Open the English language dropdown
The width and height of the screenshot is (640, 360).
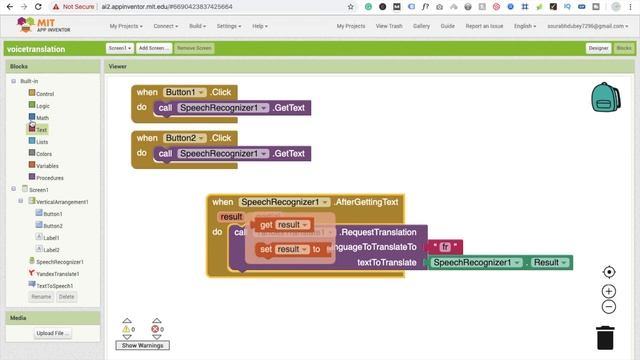click(x=524, y=26)
